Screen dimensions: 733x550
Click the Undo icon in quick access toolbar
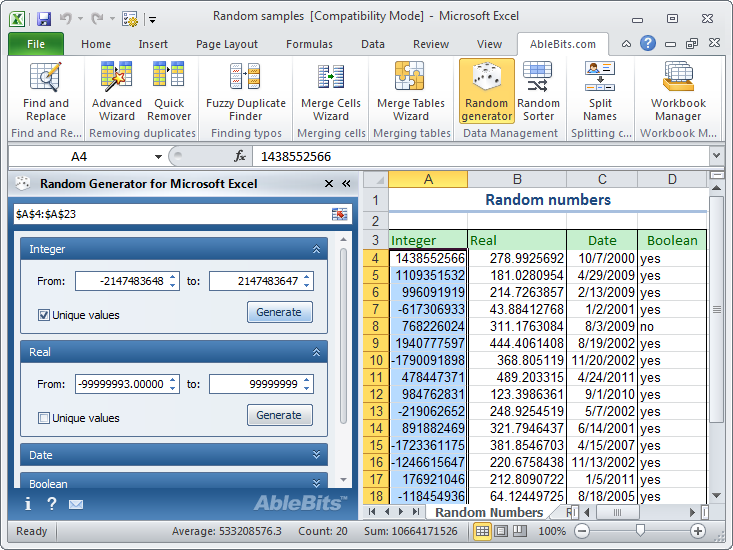66,19
